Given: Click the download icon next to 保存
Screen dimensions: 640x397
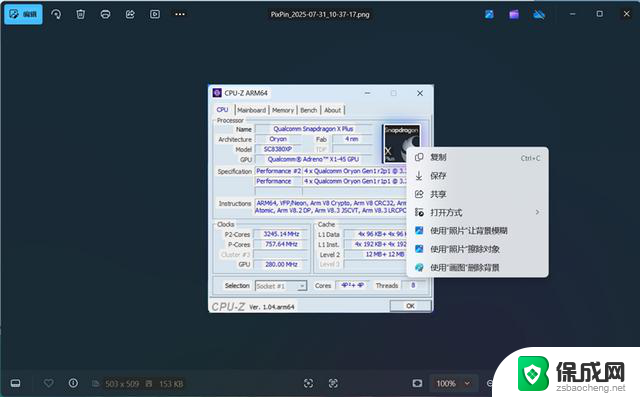Looking at the screenshot, I should 419,176.
